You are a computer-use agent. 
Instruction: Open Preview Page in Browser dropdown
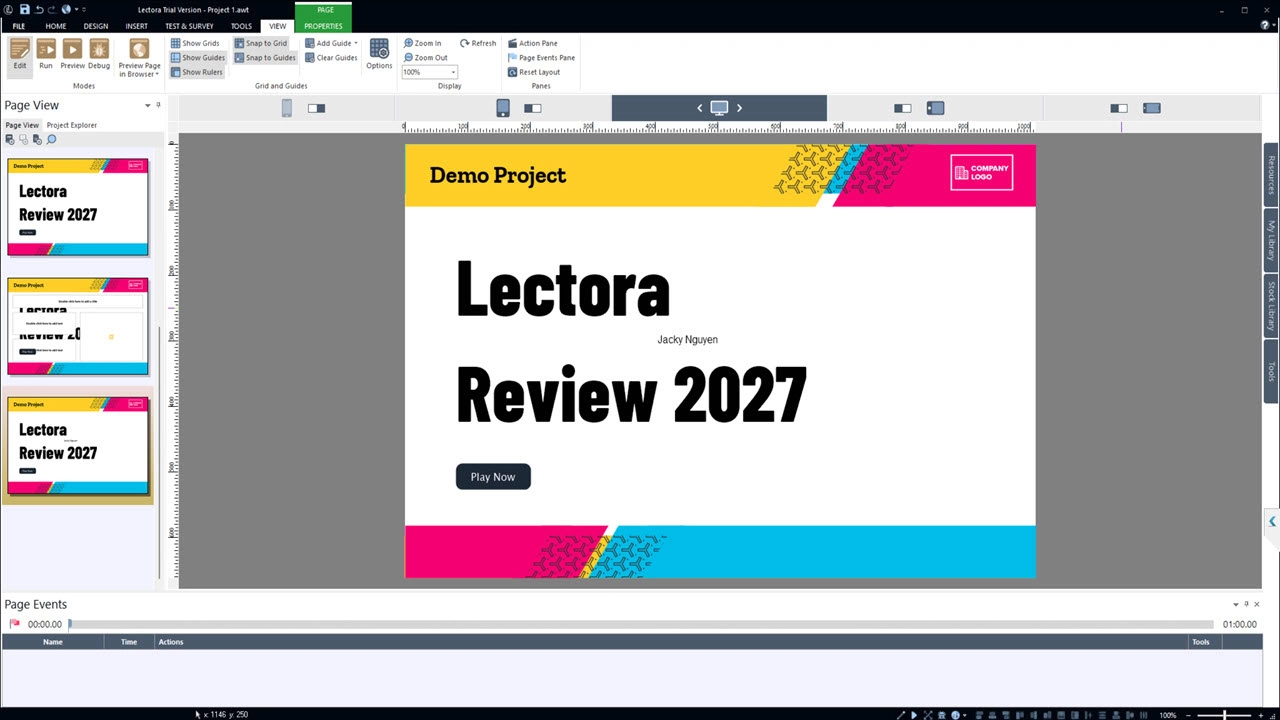139,58
